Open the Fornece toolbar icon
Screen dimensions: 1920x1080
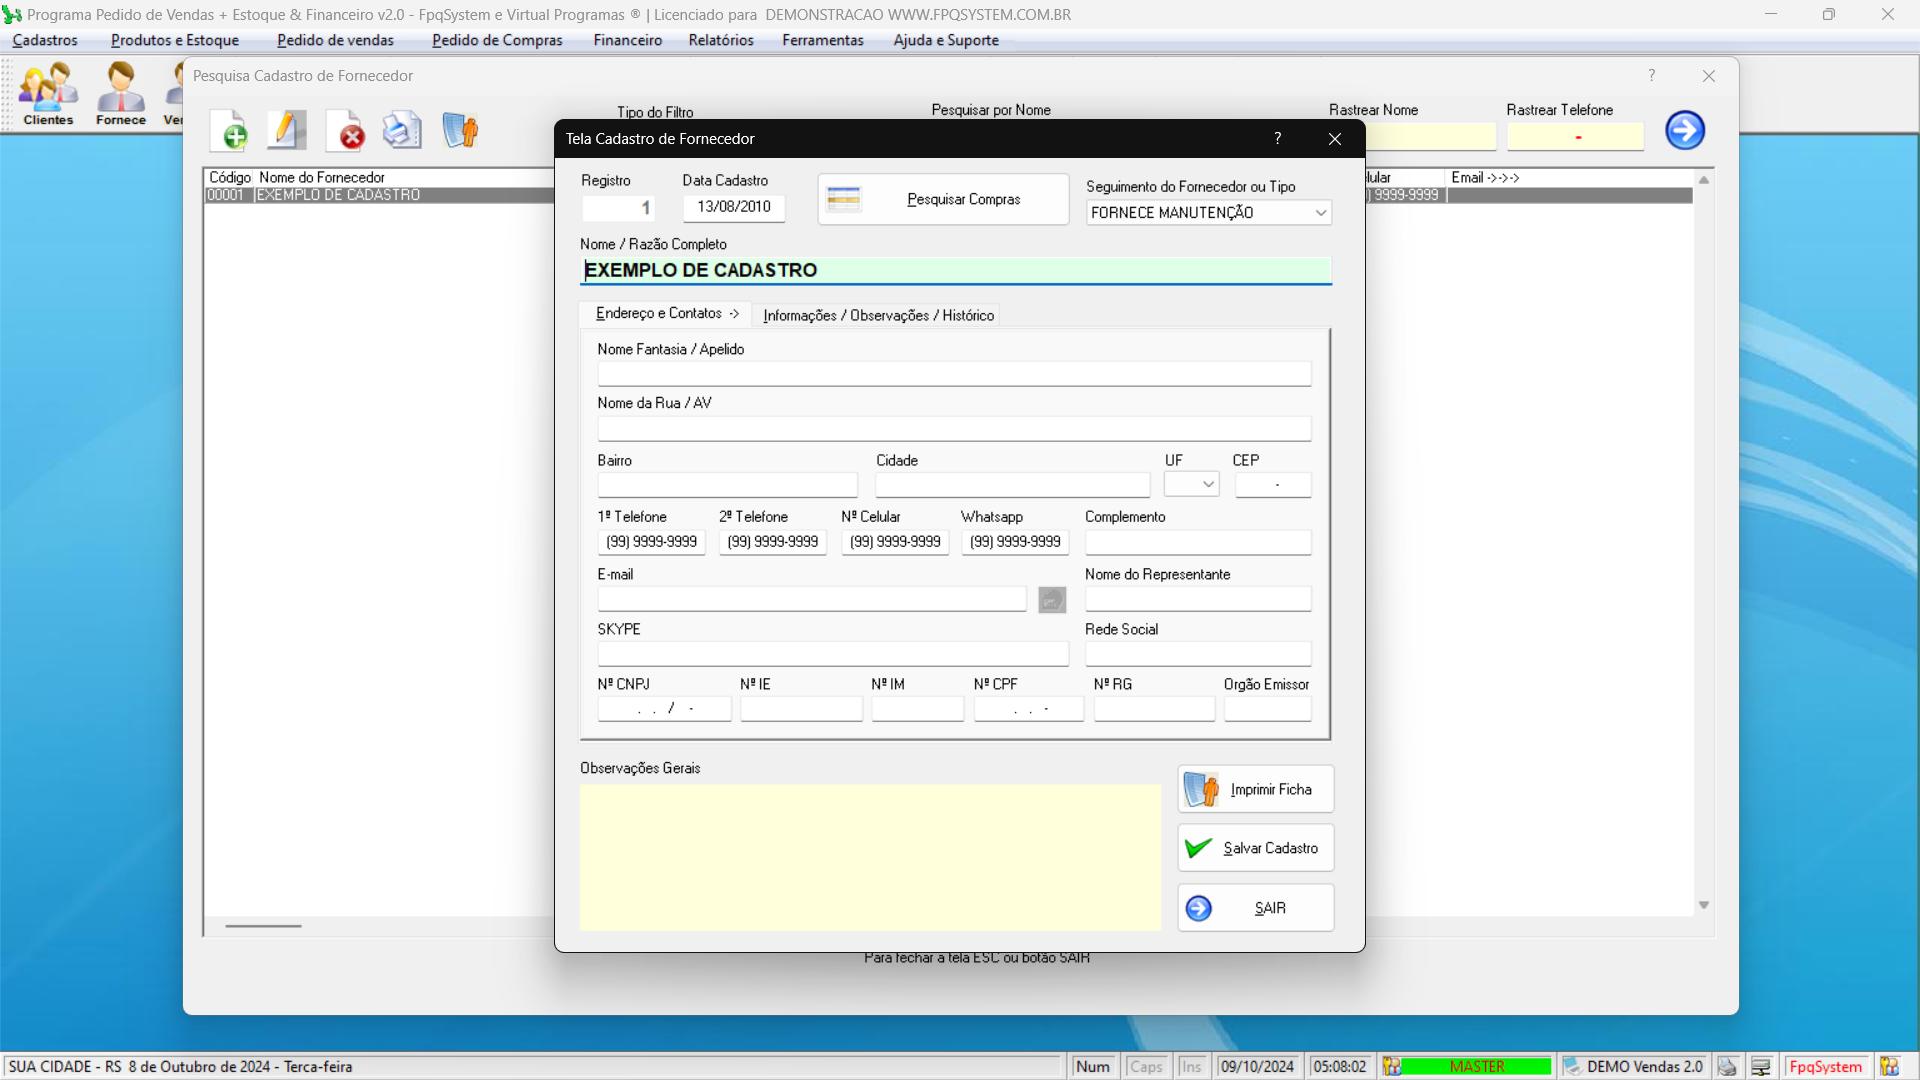pyautogui.click(x=121, y=94)
